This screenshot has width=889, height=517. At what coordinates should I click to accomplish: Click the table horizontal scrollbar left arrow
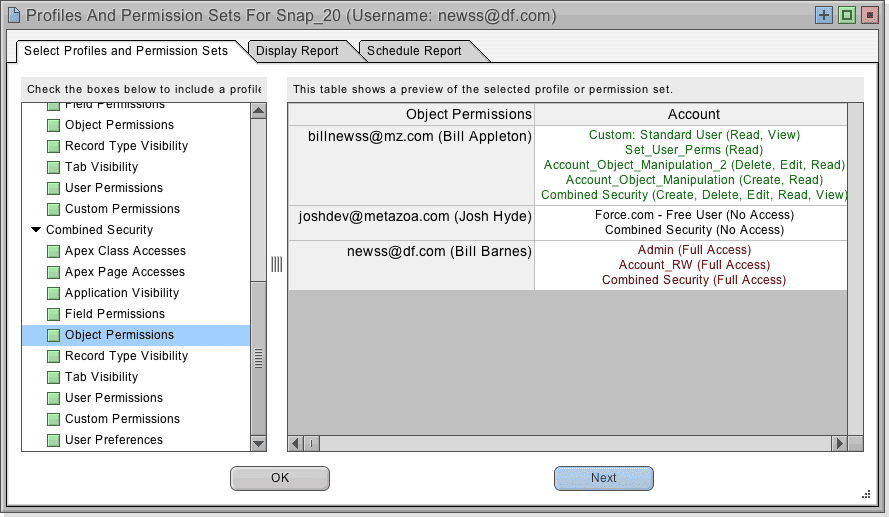pyautogui.click(x=295, y=443)
